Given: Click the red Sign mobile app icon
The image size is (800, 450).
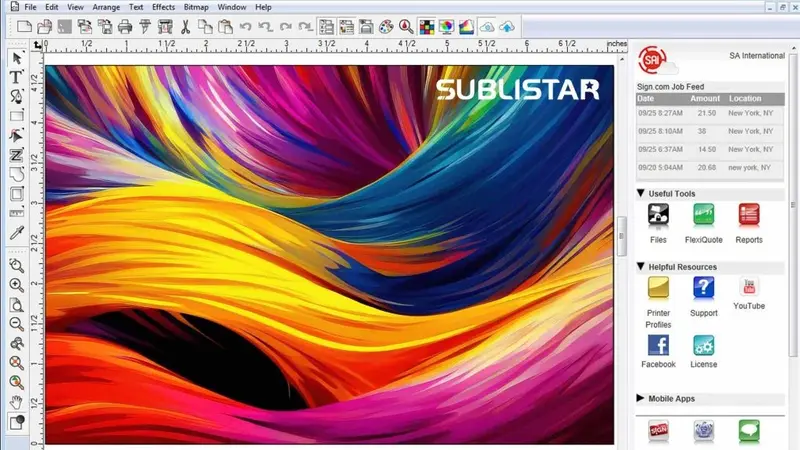Looking at the screenshot, I should coord(658,431).
